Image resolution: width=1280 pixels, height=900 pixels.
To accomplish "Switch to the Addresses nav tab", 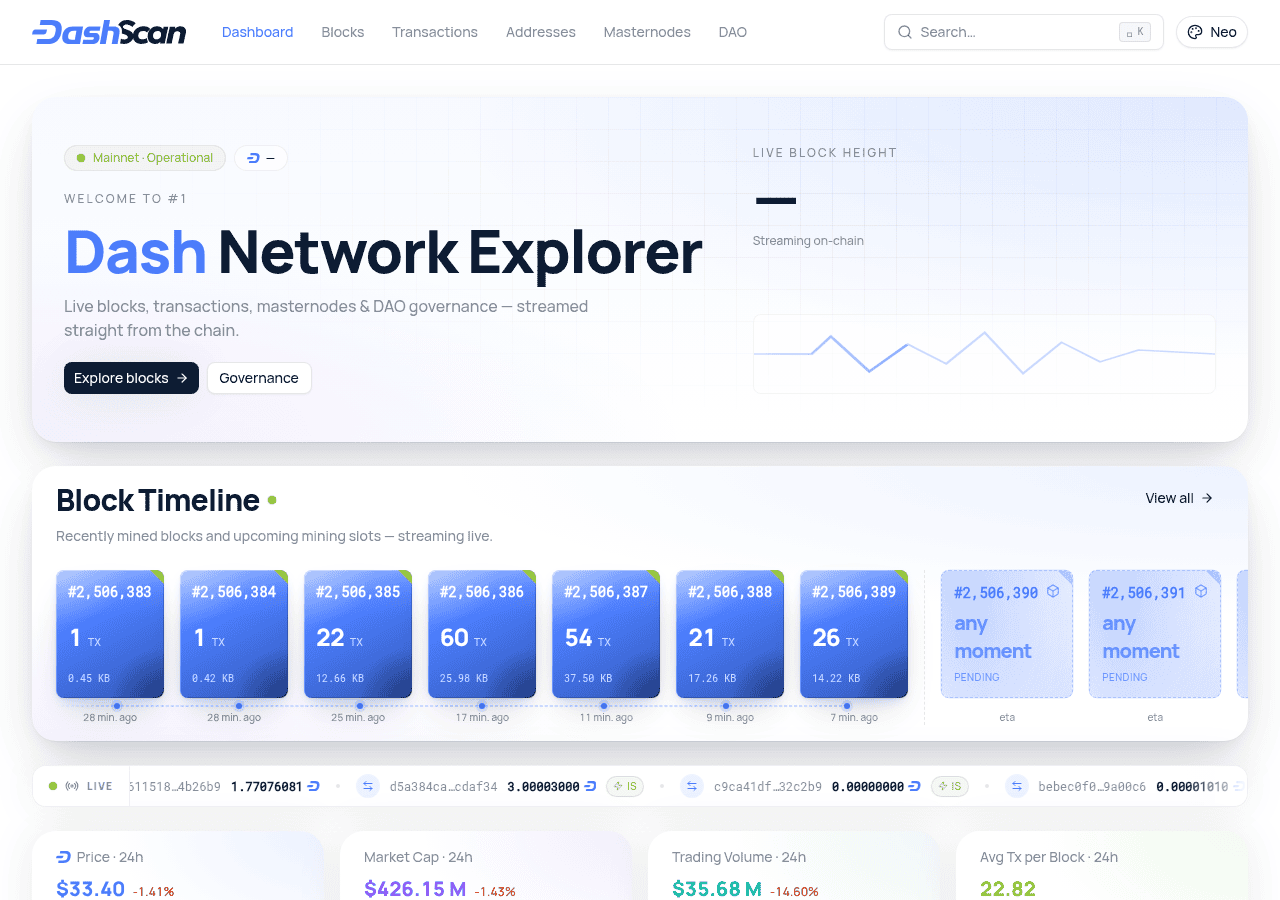I will click(541, 32).
